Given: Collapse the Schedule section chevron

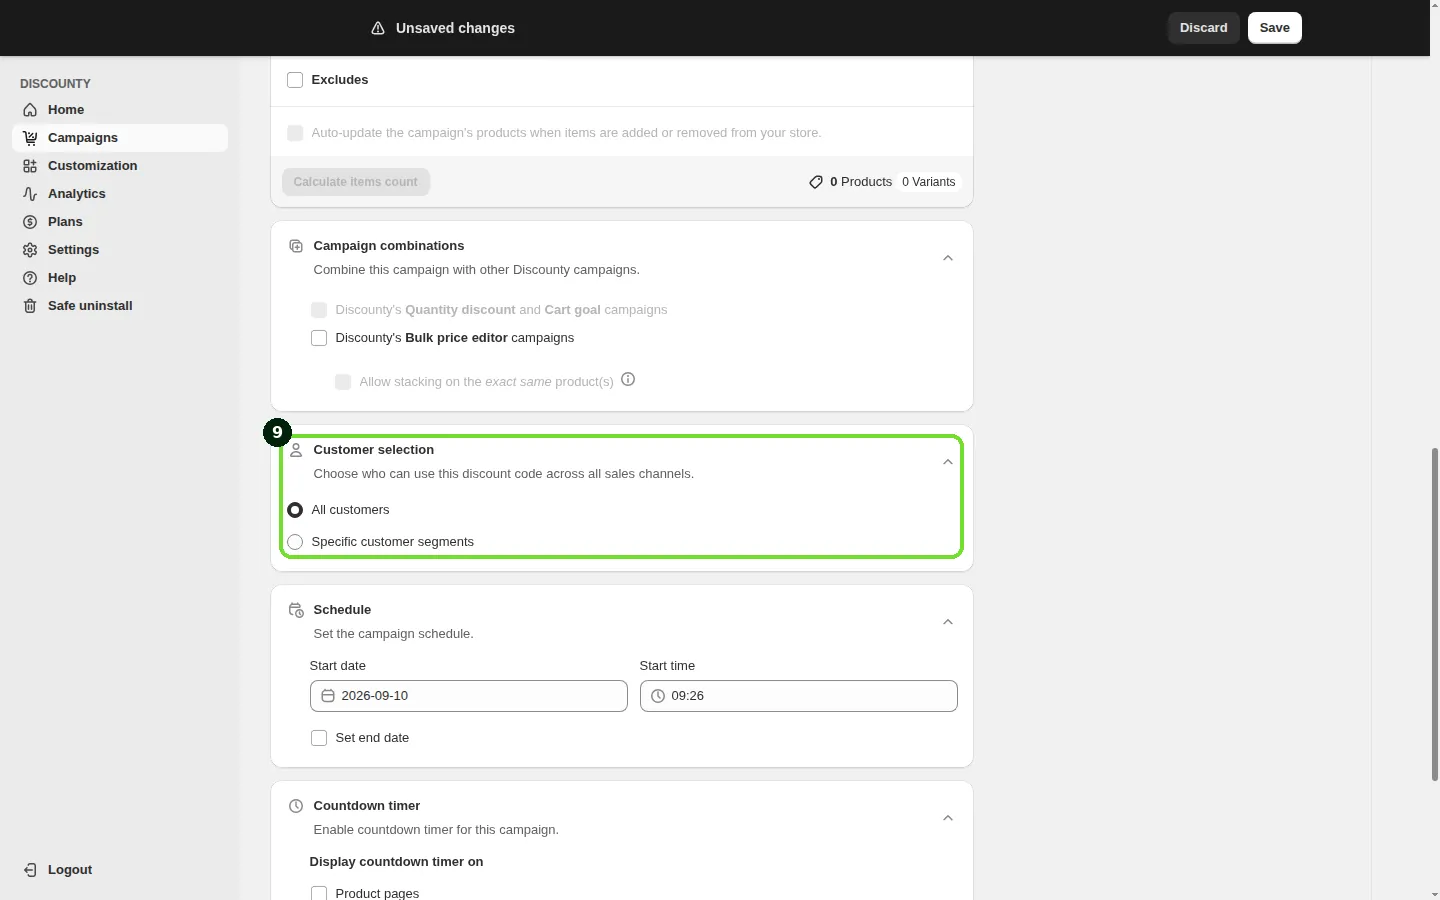Looking at the screenshot, I should click(x=948, y=622).
